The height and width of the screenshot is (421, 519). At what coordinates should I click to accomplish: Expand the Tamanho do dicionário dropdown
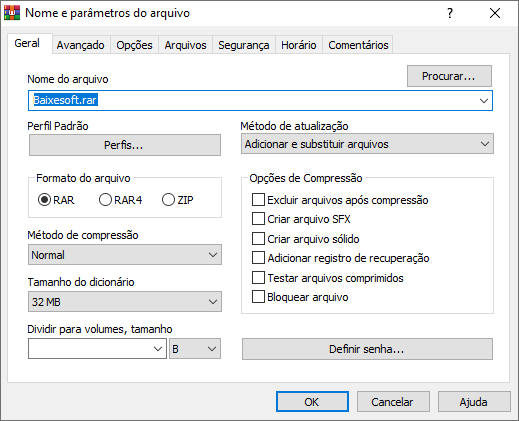click(x=125, y=302)
